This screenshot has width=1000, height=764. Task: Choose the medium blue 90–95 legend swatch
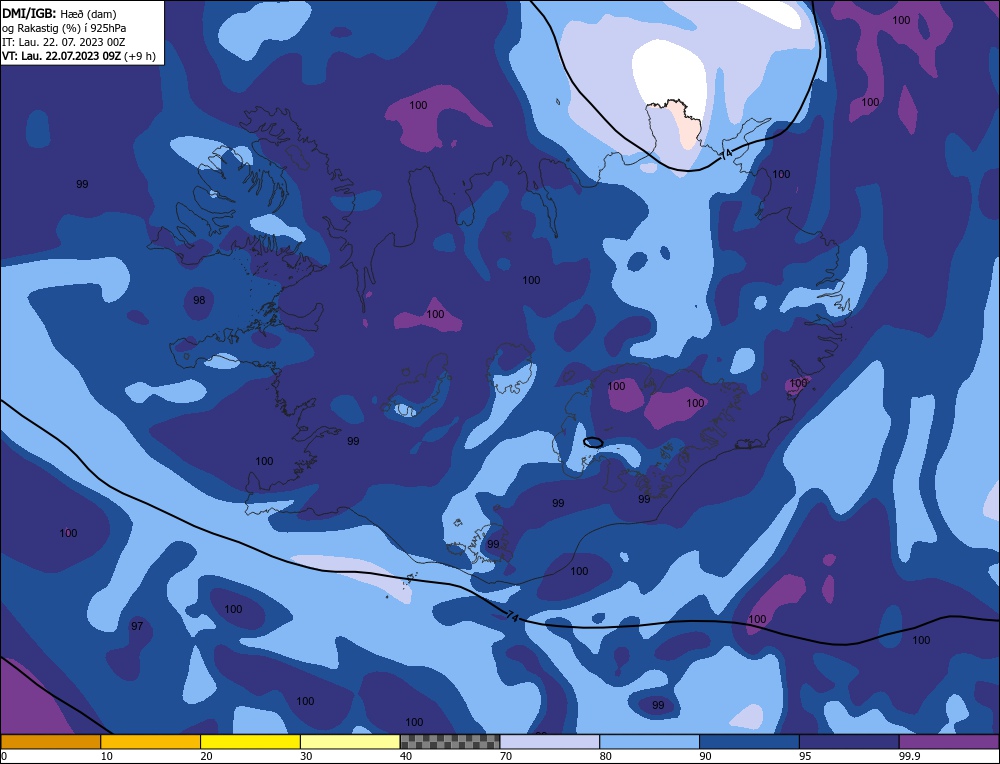click(749, 742)
